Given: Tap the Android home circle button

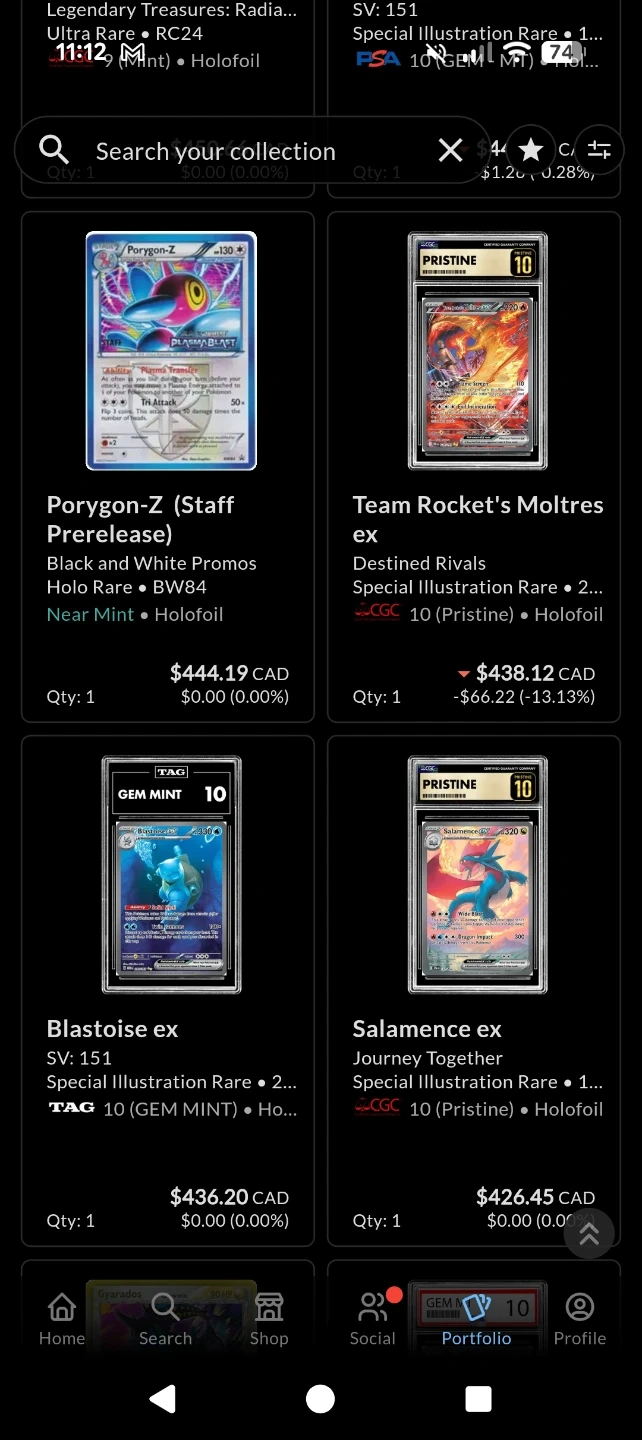Looking at the screenshot, I should tap(320, 1398).
